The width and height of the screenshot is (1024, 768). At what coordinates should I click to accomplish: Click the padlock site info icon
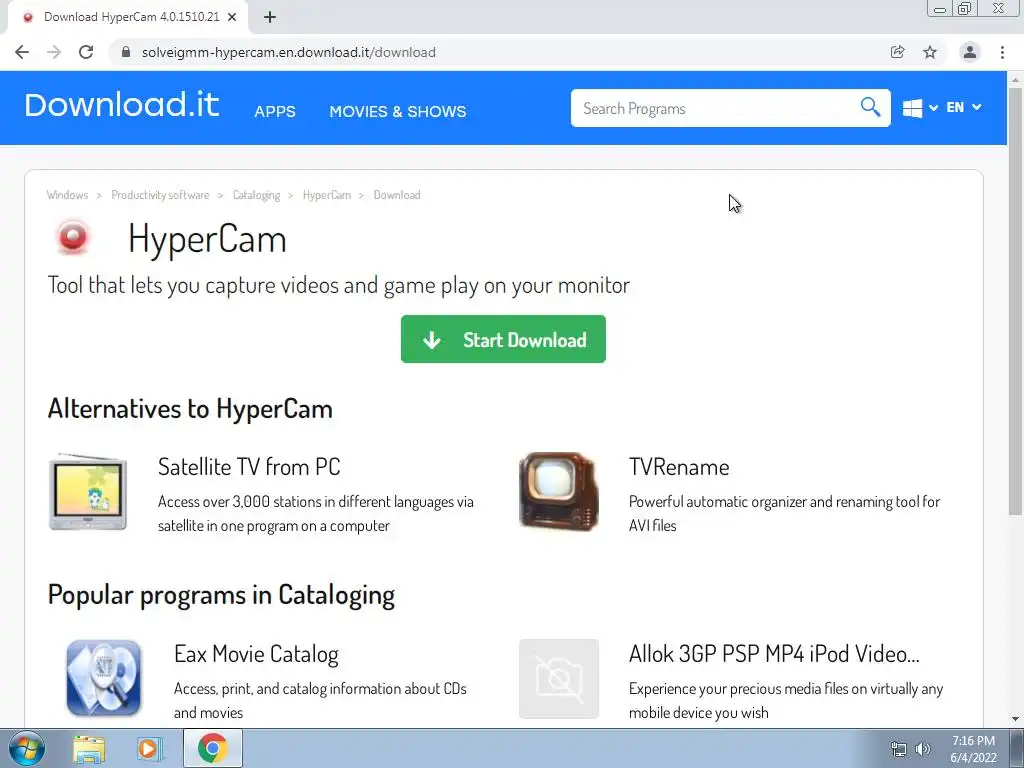tap(126, 52)
